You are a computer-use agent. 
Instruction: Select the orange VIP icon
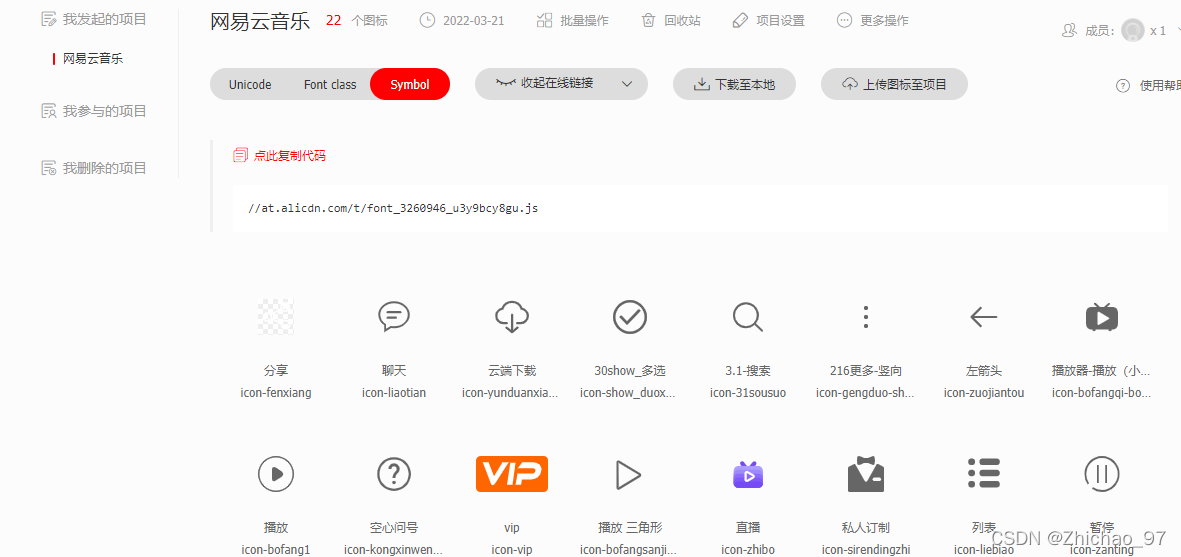[x=512, y=474]
